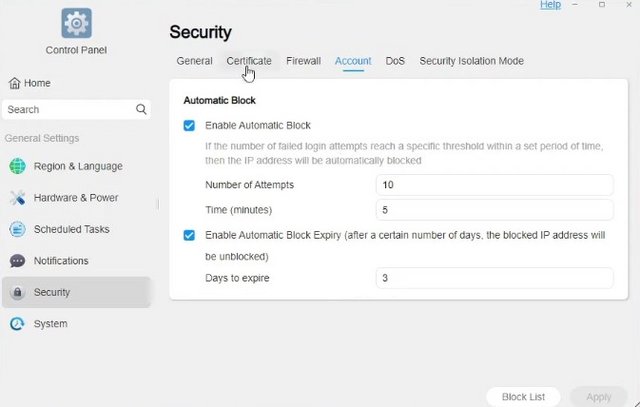
Task: Switch to the Certificate tab
Action: click(x=249, y=61)
